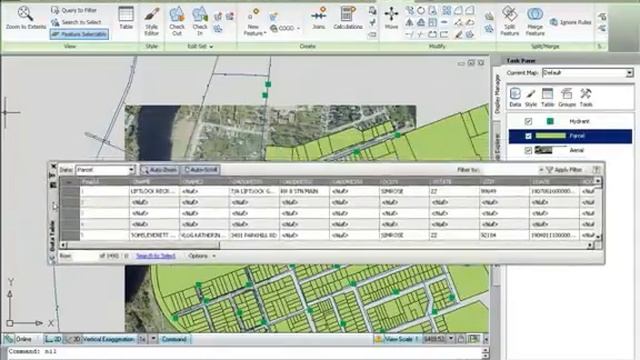Click the Filter by input field
The width and height of the screenshot is (640, 360).
point(510,170)
